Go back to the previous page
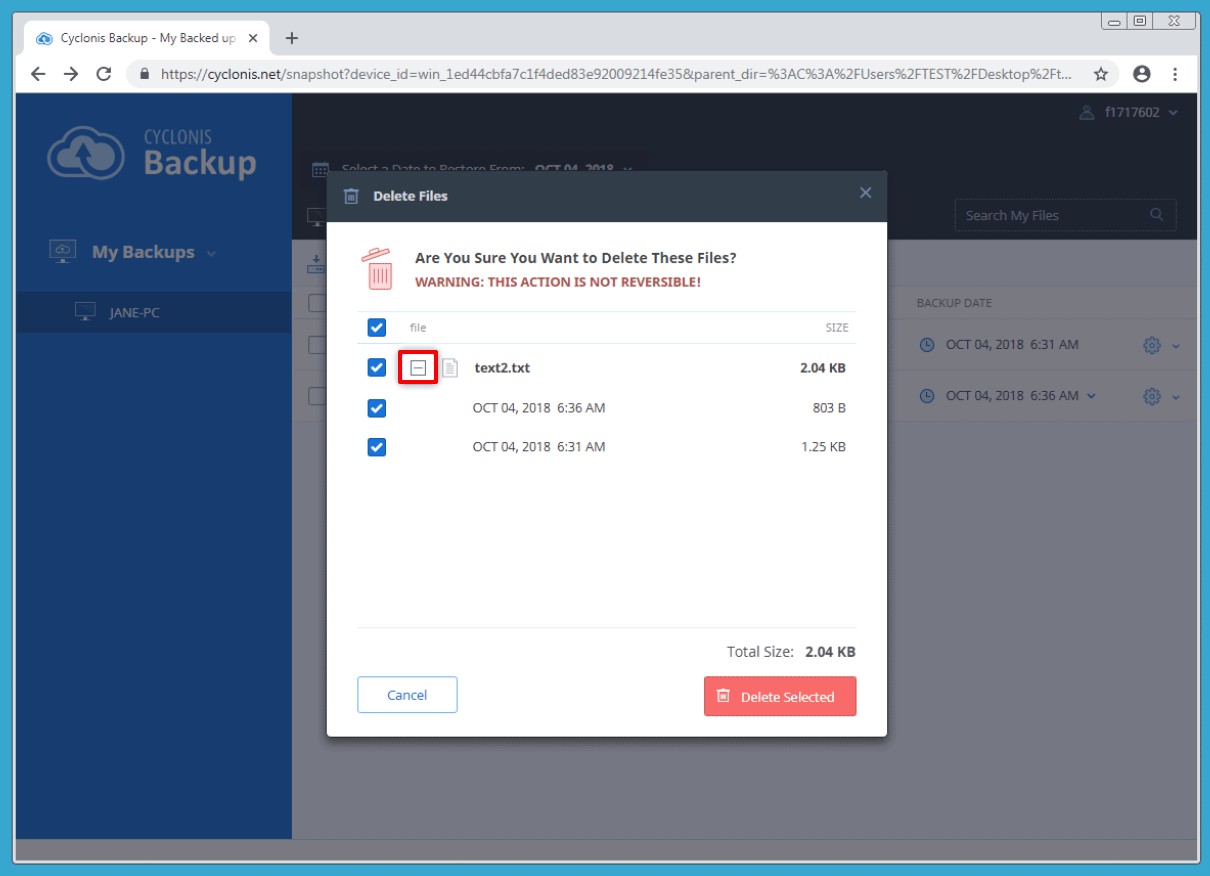The image size is (1210, 876). point(38,74)
